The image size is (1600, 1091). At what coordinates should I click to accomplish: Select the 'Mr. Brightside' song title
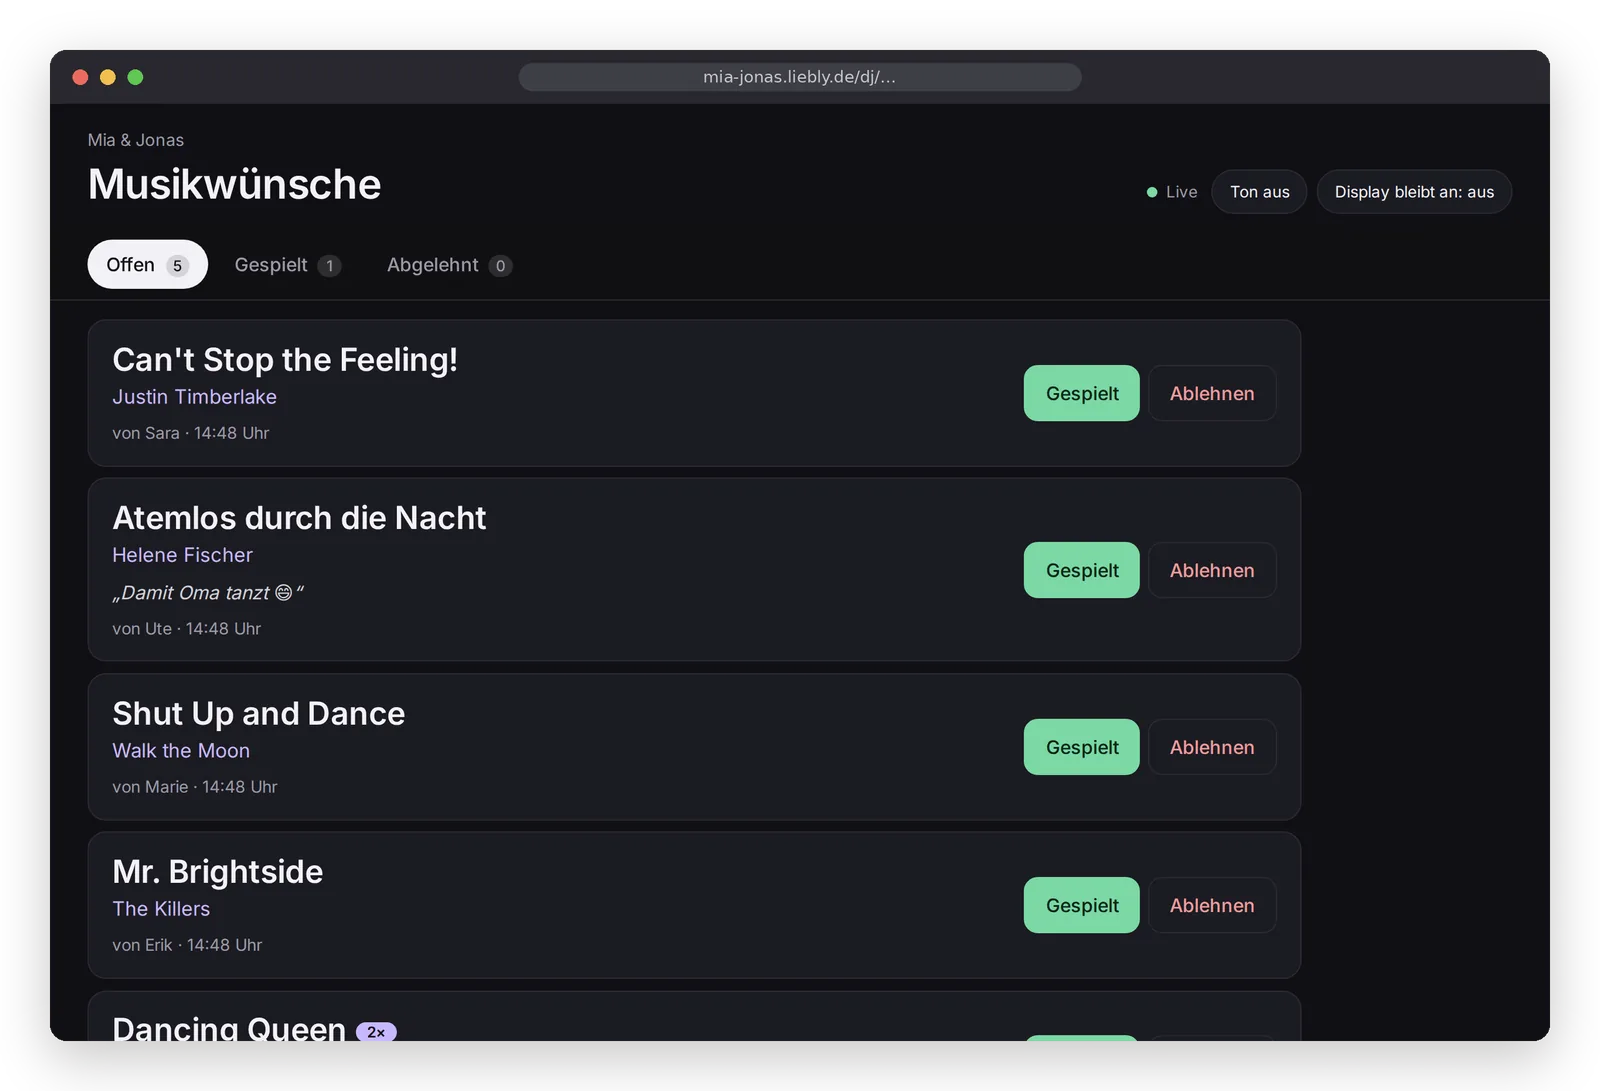pyautogui.click(x=218, y=872)
